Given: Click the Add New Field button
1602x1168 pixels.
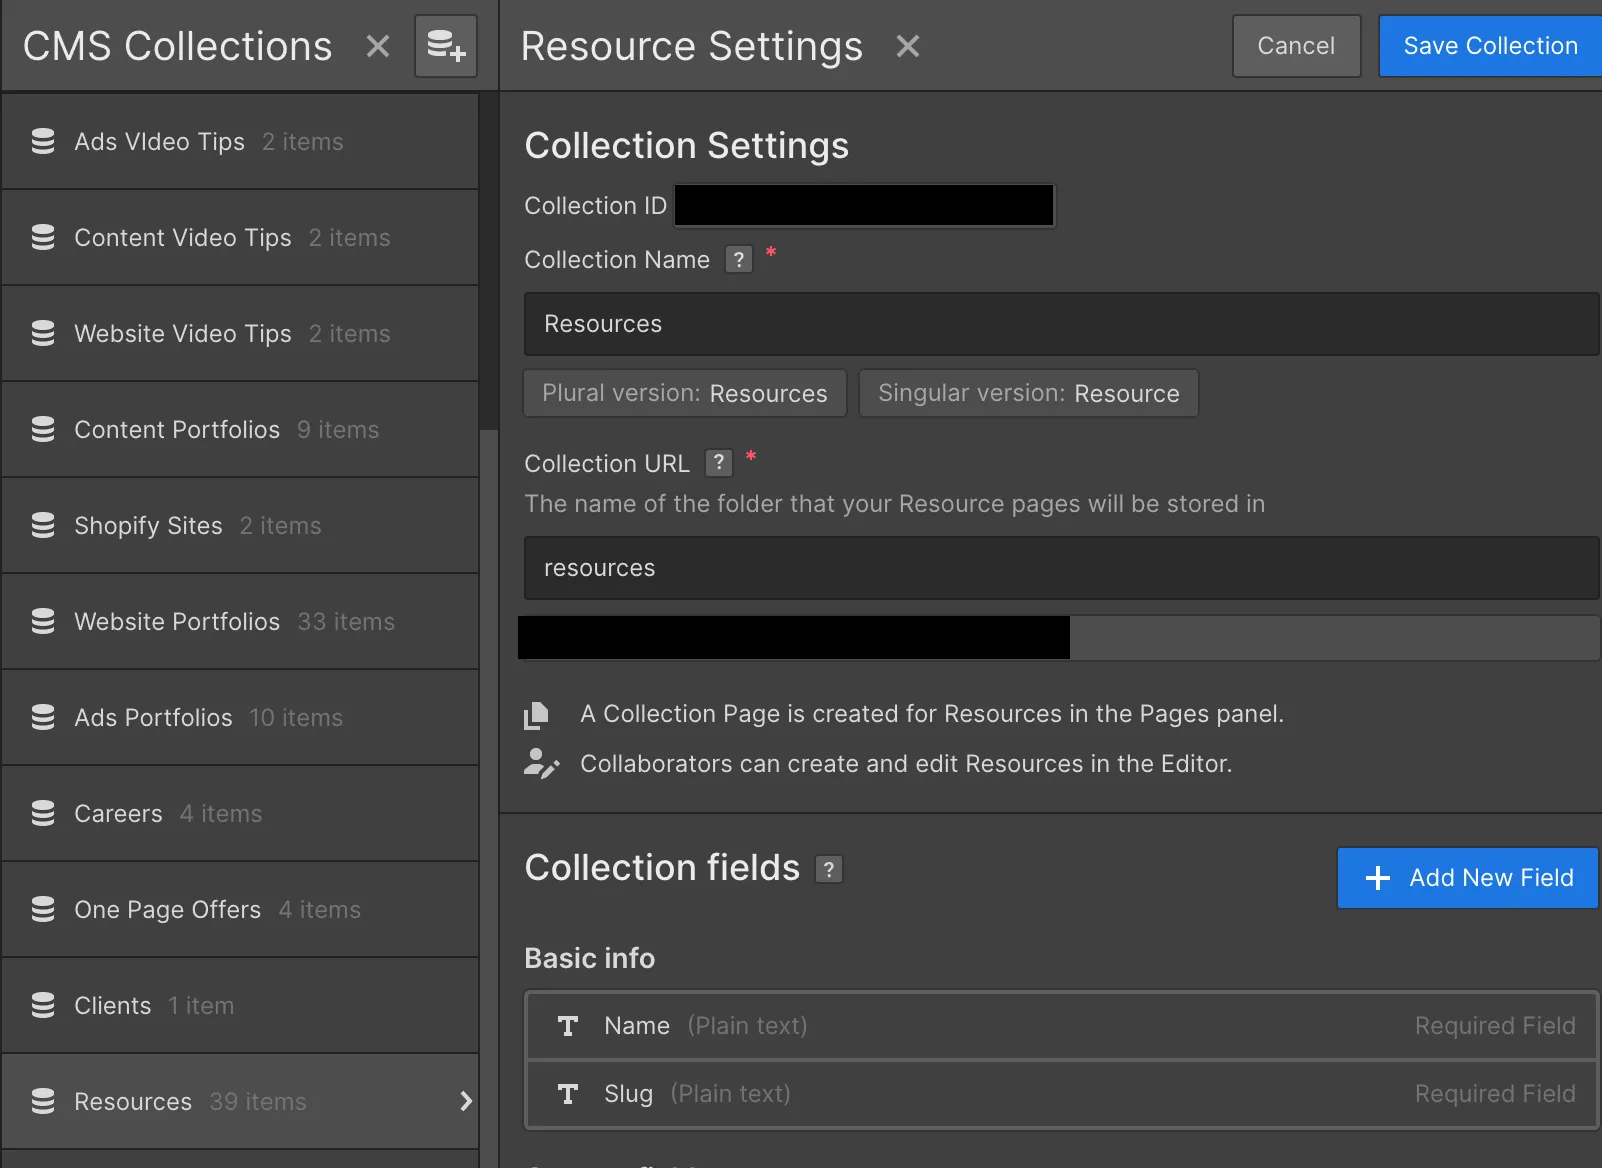Looking at the screenshot, I should (x=1467, y=878).
